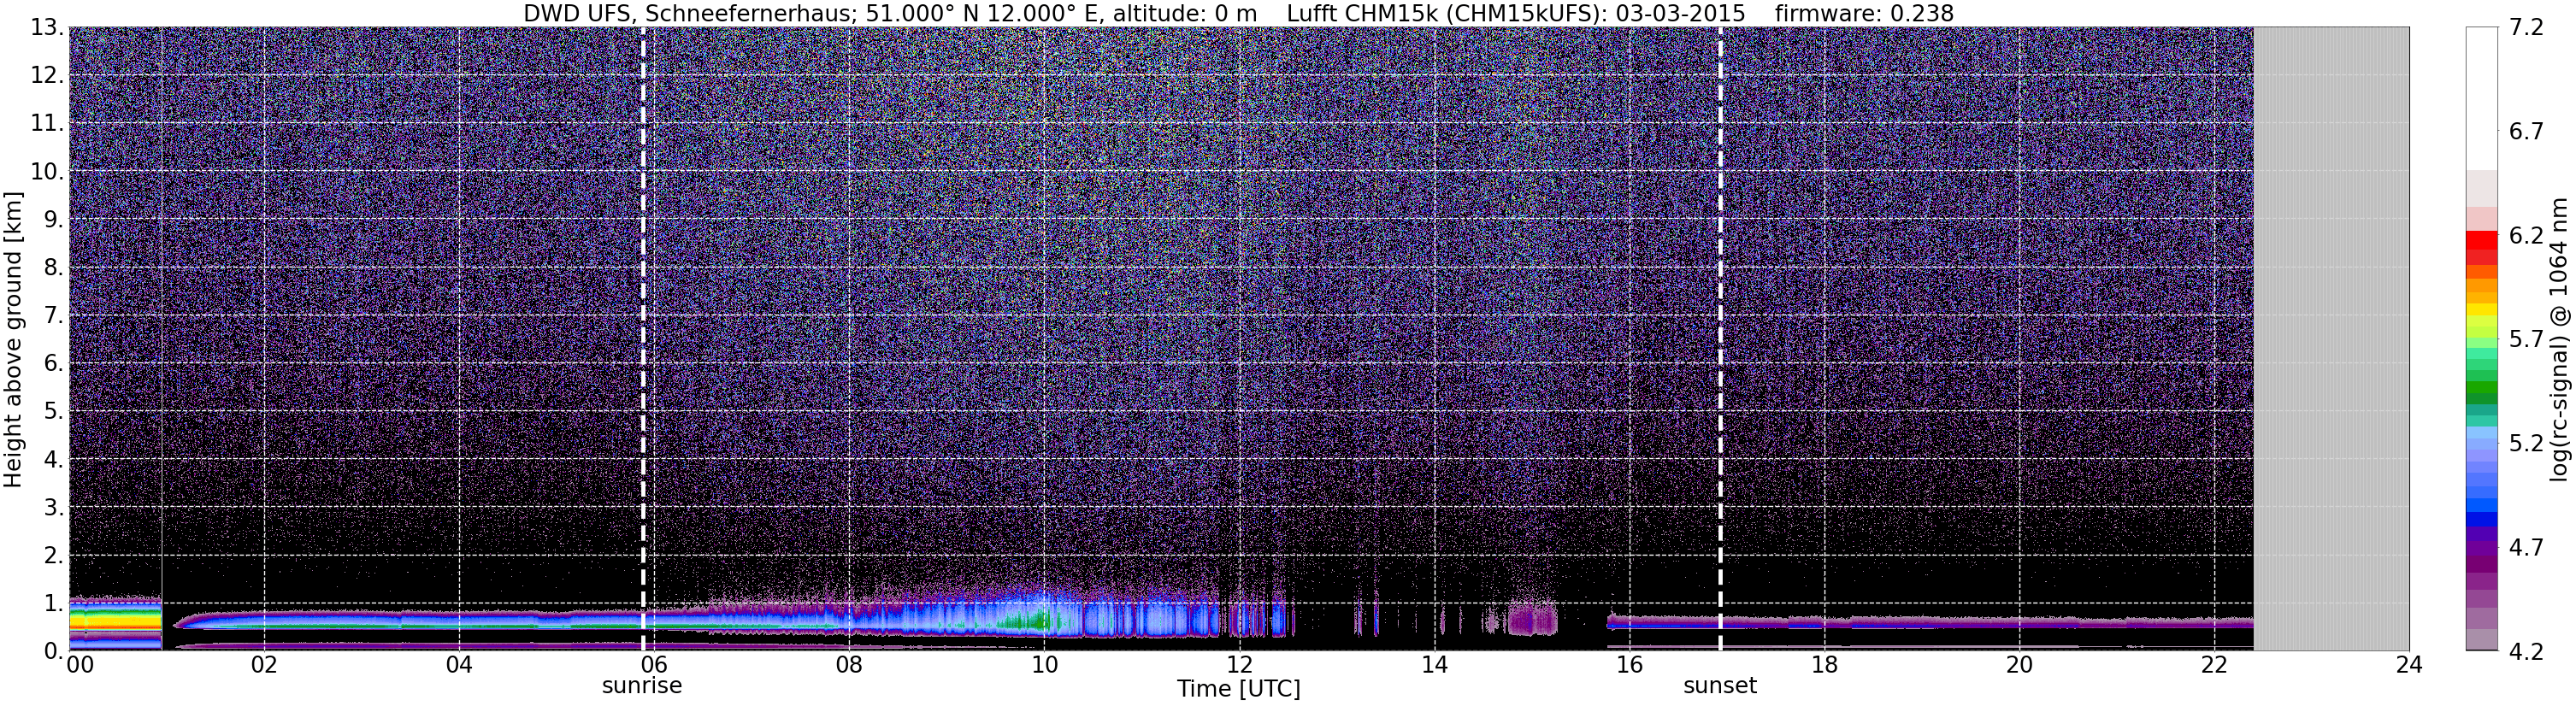Click the 6.7 value on the colorbar
Image resolution: width=2576 pixels, height=706 pixels.
point(2526,132)
